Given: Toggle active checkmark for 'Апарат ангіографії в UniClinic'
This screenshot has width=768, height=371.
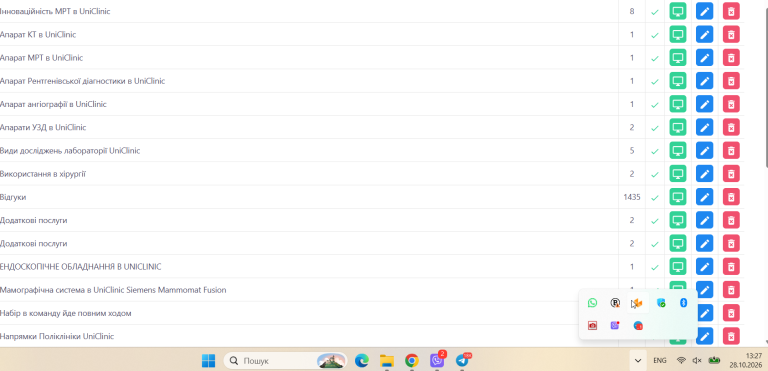Looking at the screenshot, I should click(x=655, y=105).
